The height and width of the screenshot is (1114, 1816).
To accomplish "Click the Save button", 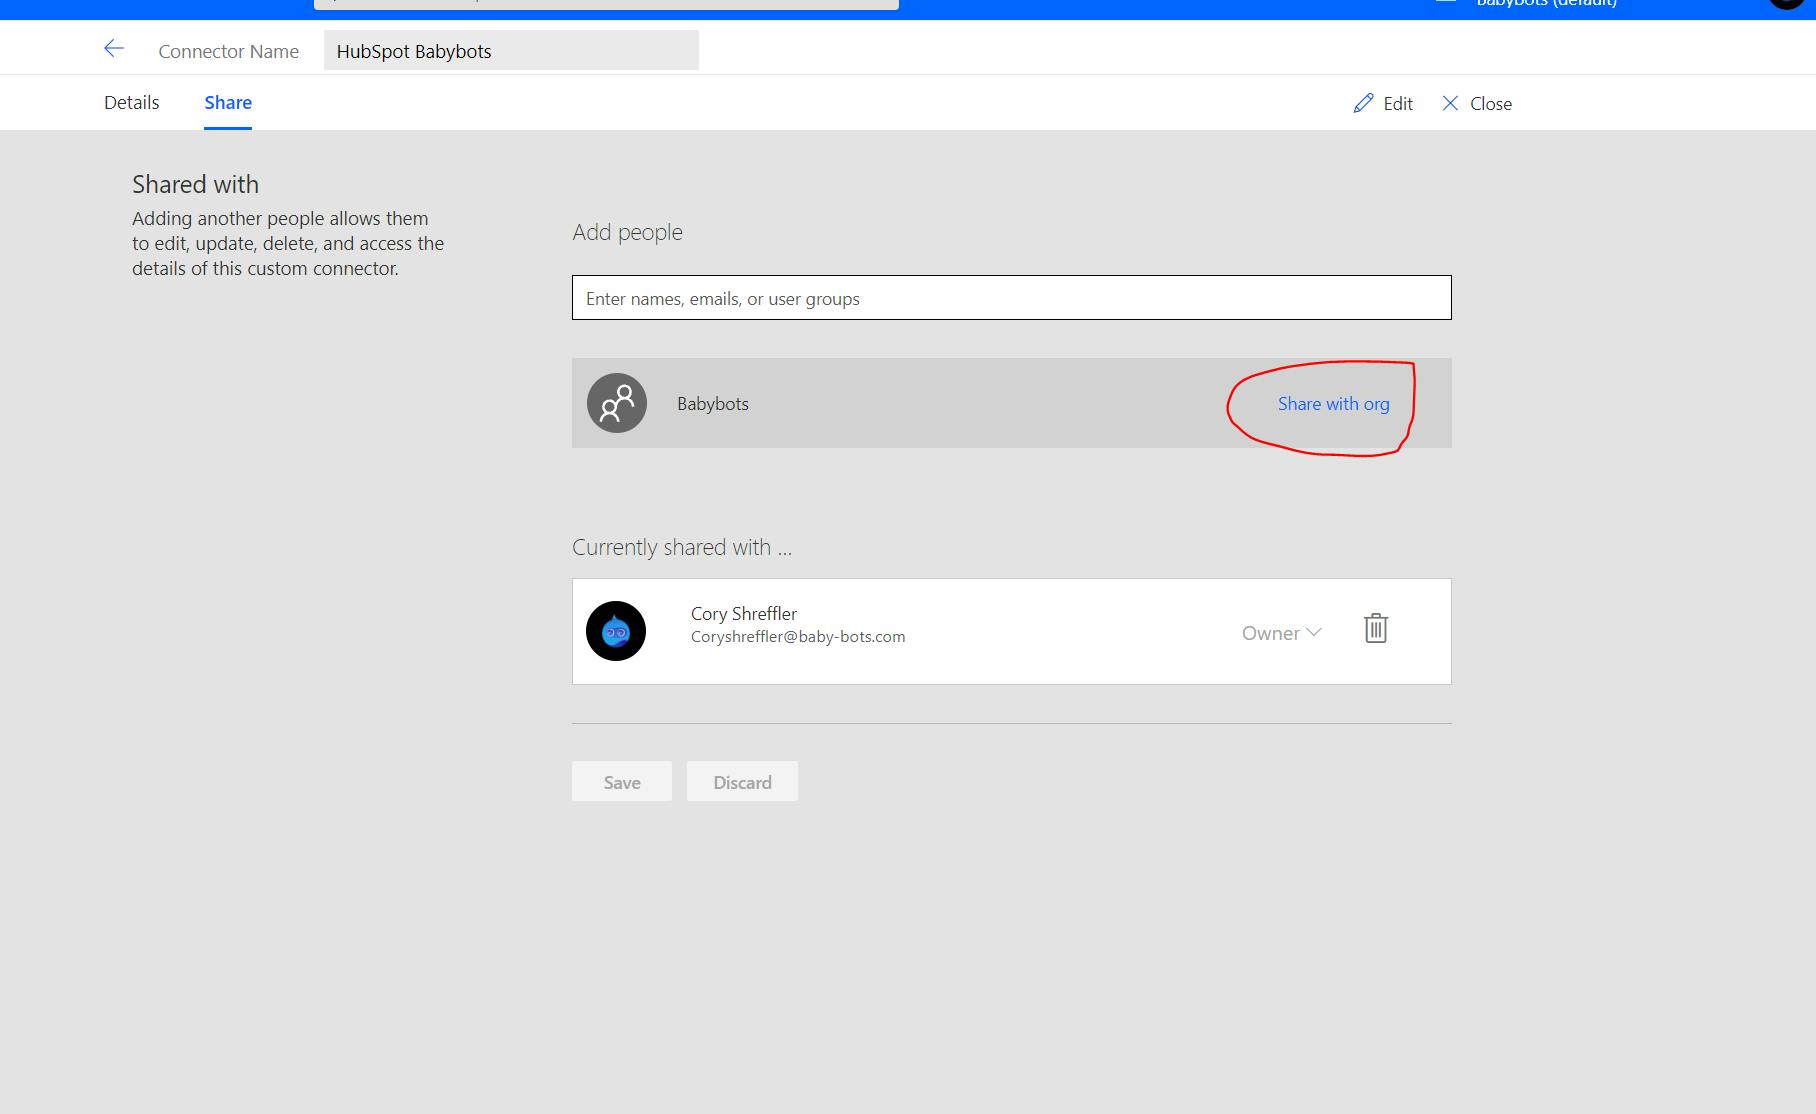I will click(622, 781).
